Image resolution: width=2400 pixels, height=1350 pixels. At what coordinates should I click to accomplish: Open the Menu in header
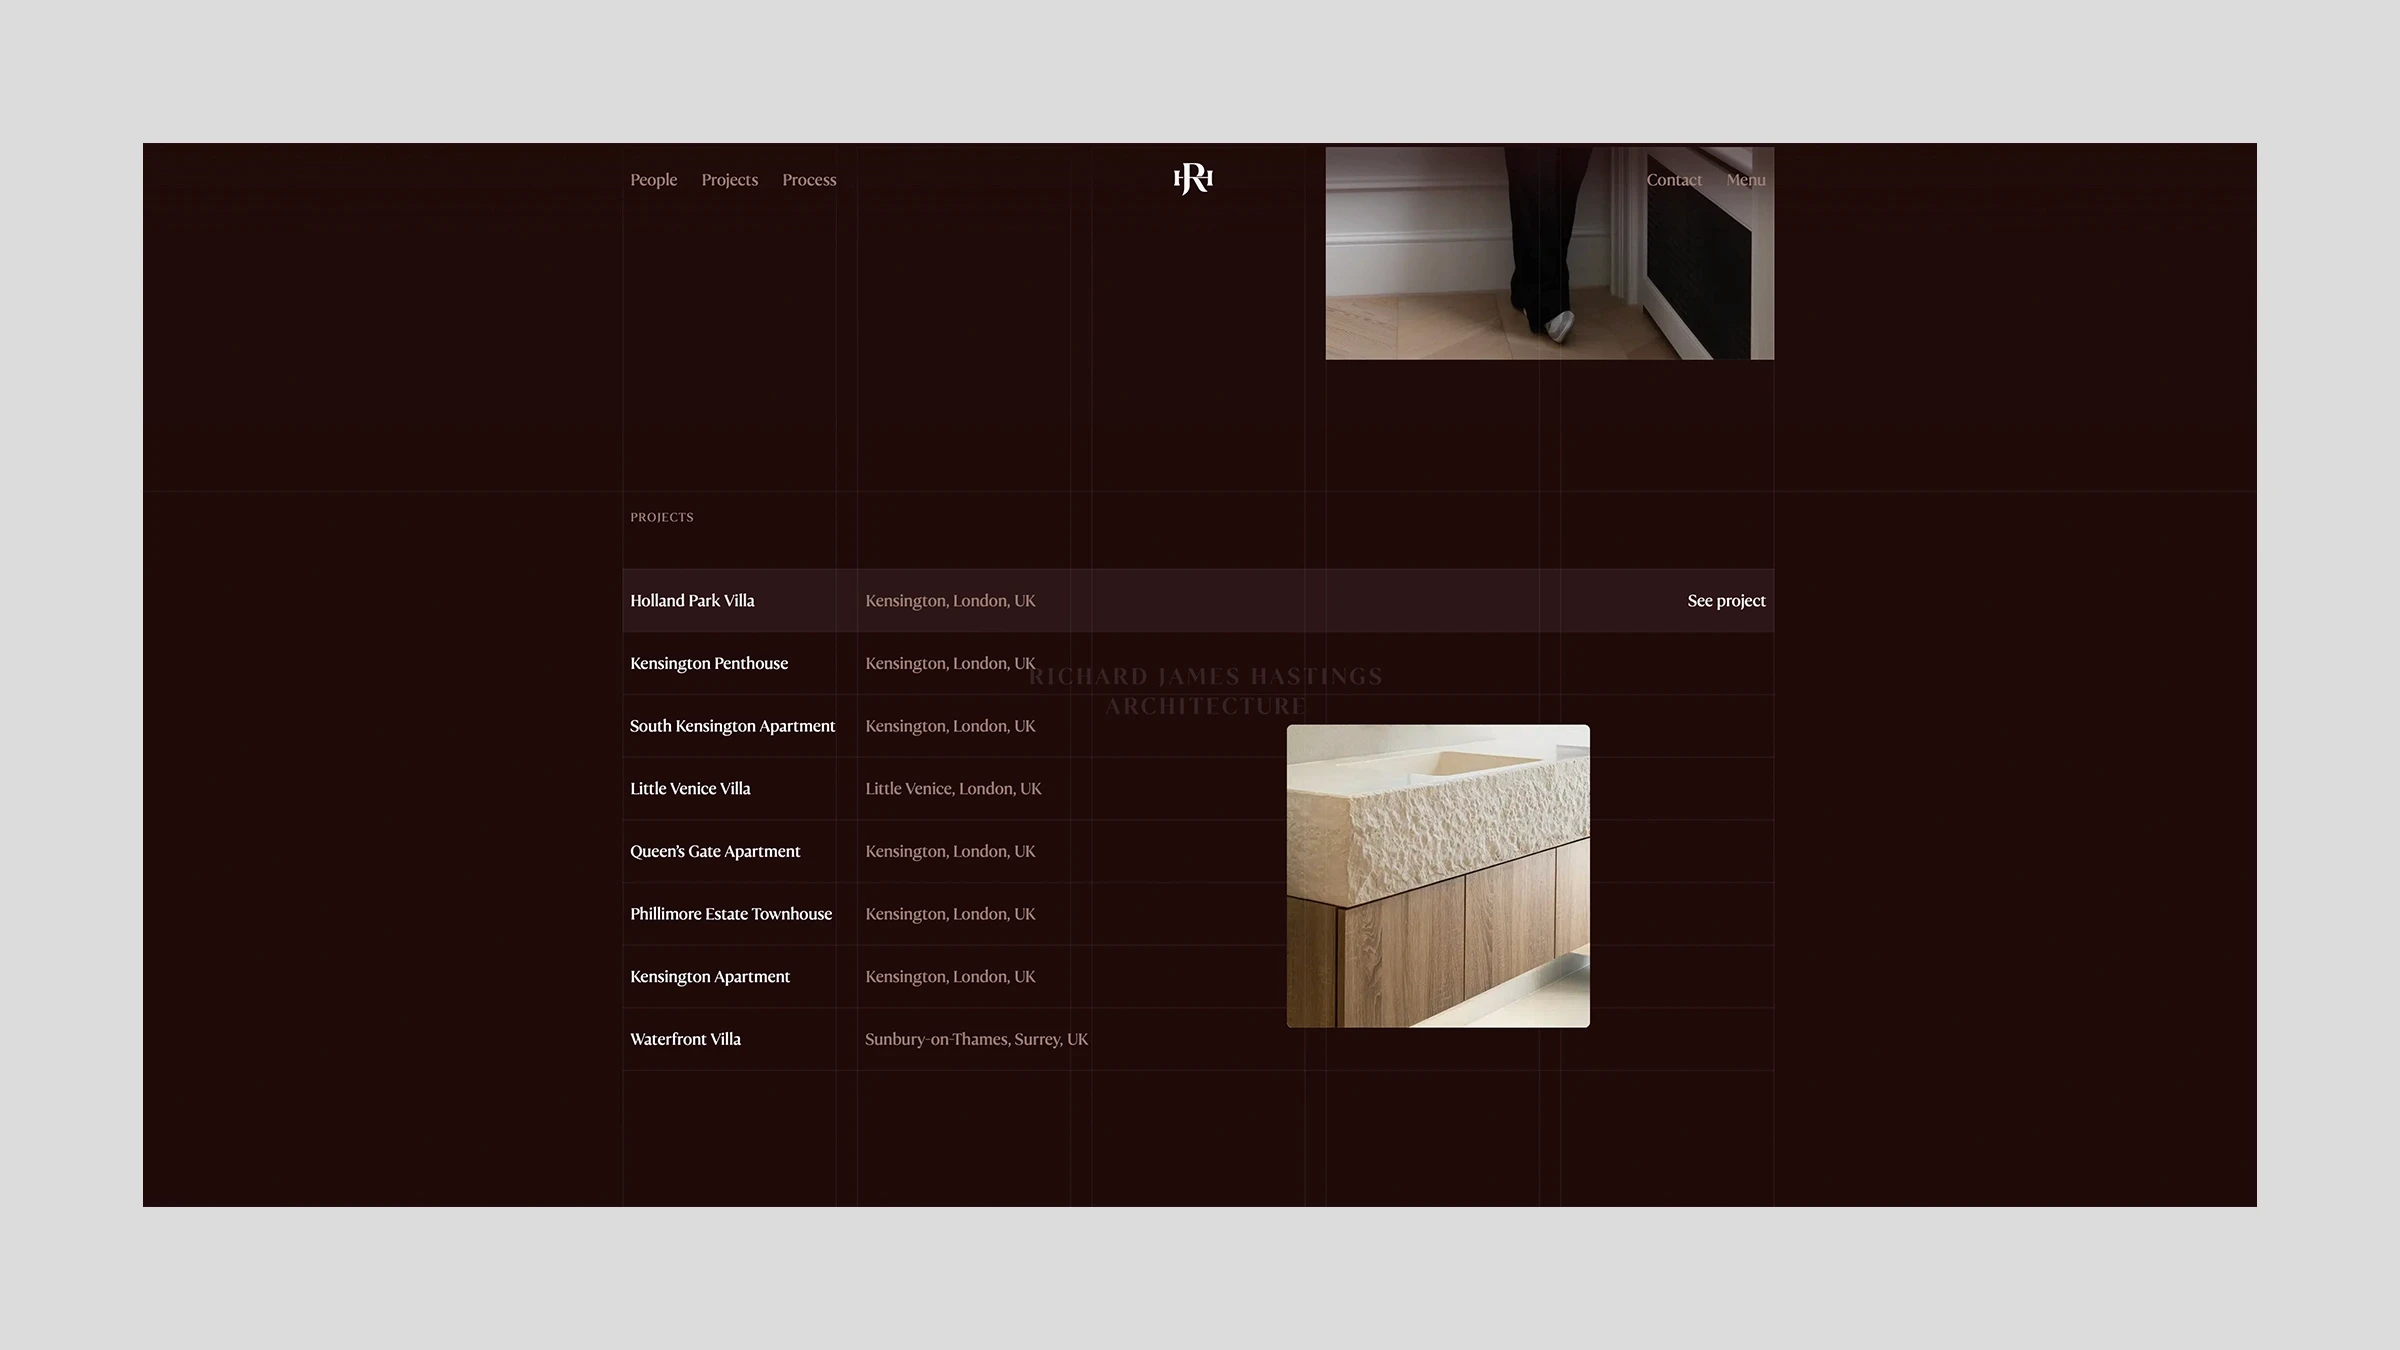tap(1745, 180)
